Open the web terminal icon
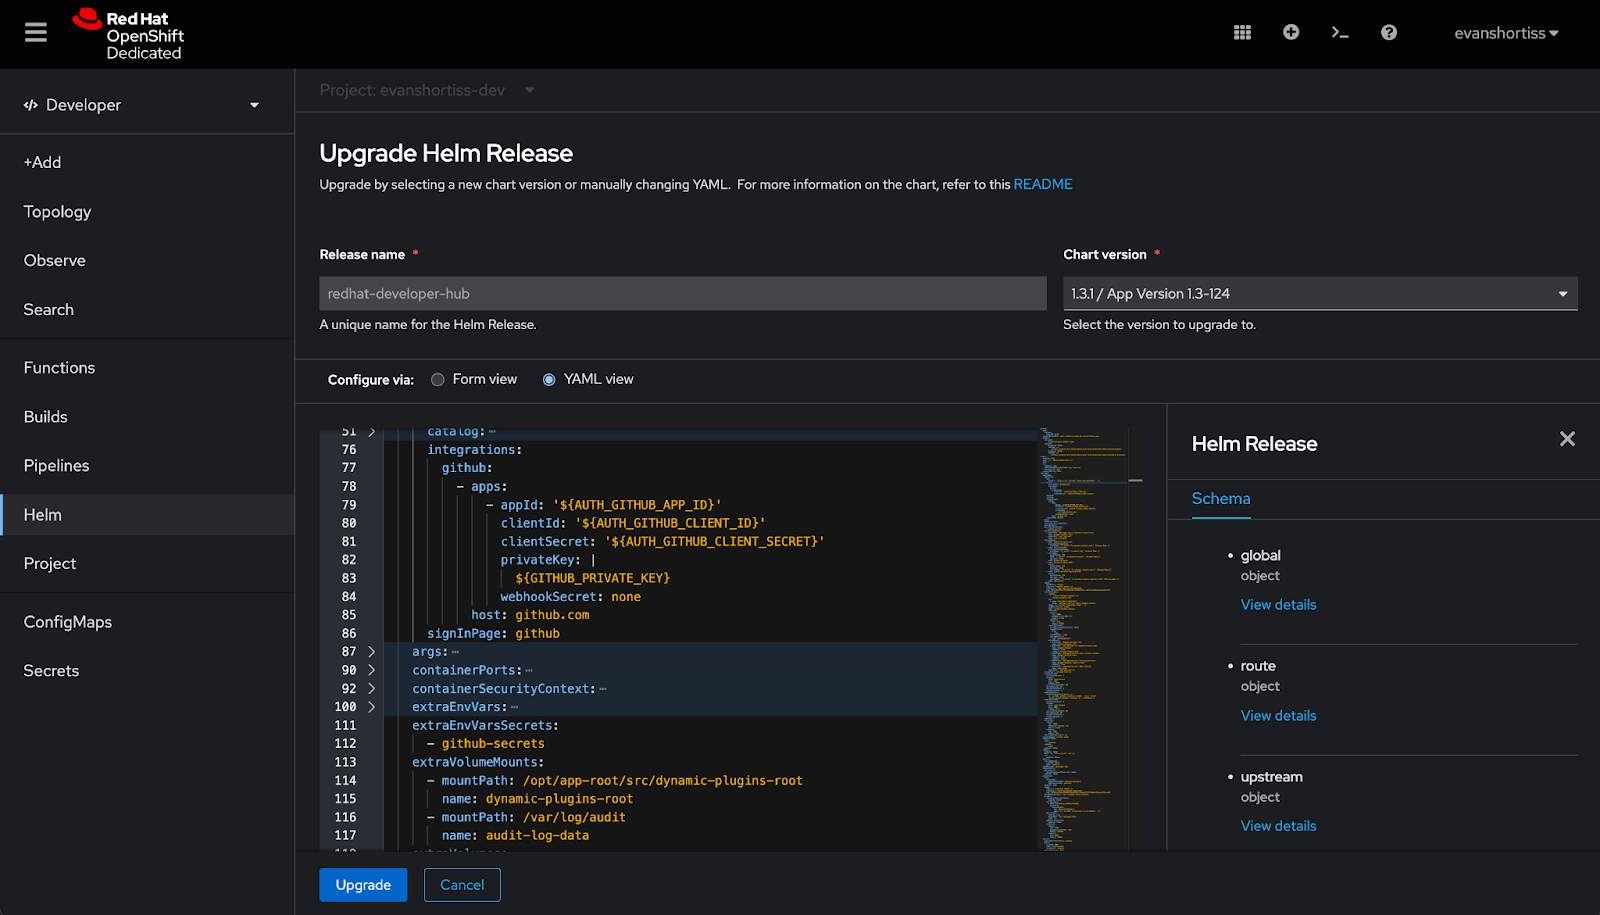 click(x=1340, y=33)
